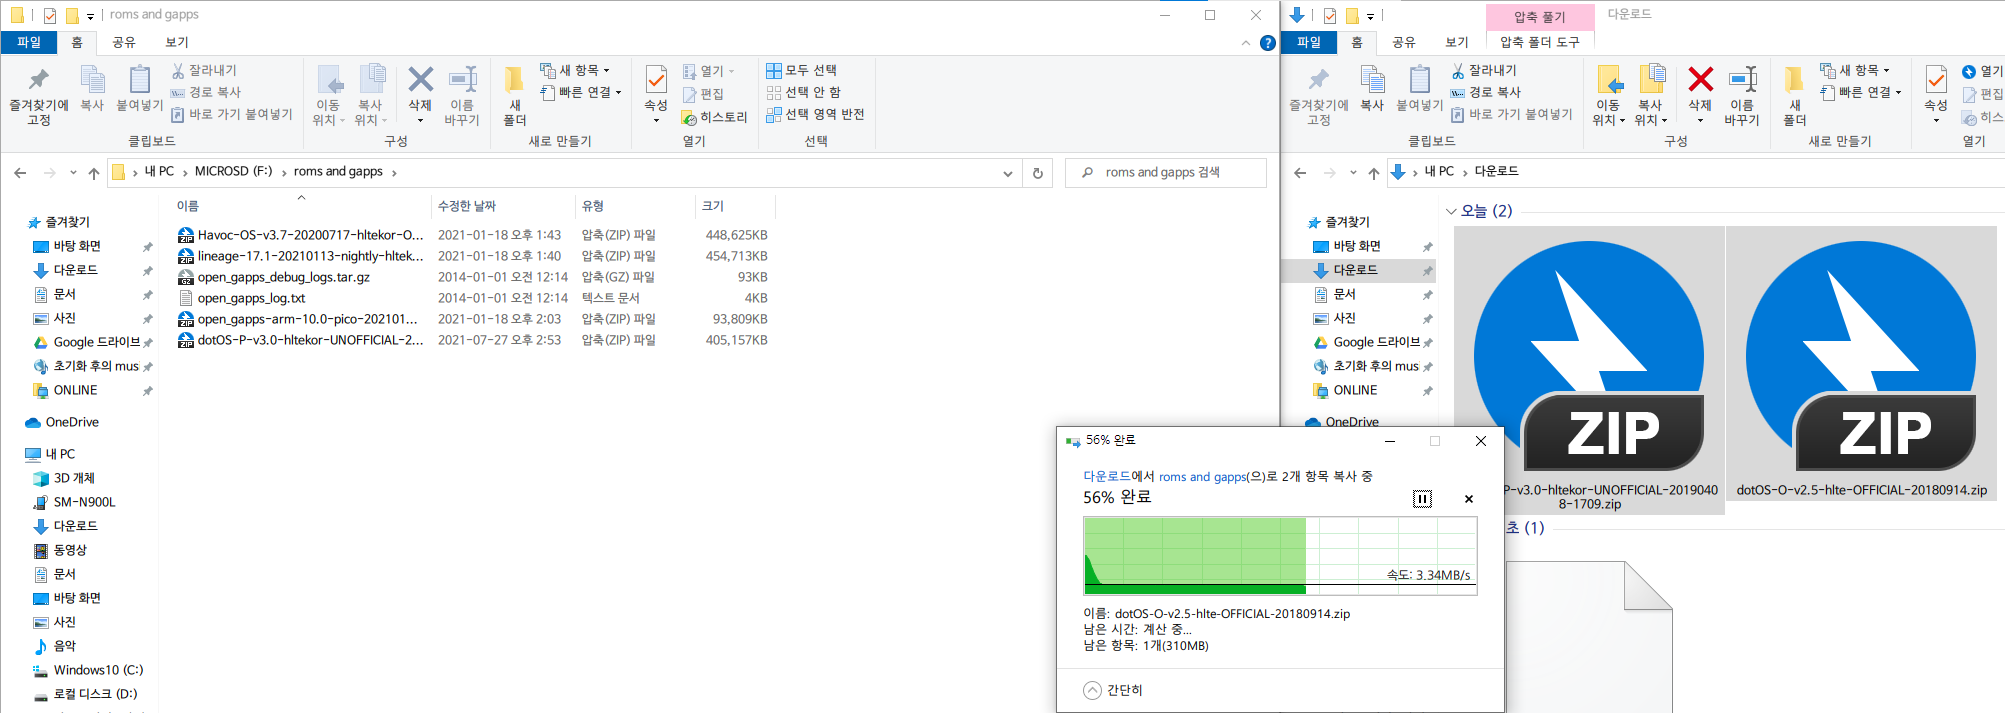Click Rename (이름 바꾸기) in roms and gapps ribbon
Image resolution: width=2005 pixels, height=713 pixels.
(462, 96)
